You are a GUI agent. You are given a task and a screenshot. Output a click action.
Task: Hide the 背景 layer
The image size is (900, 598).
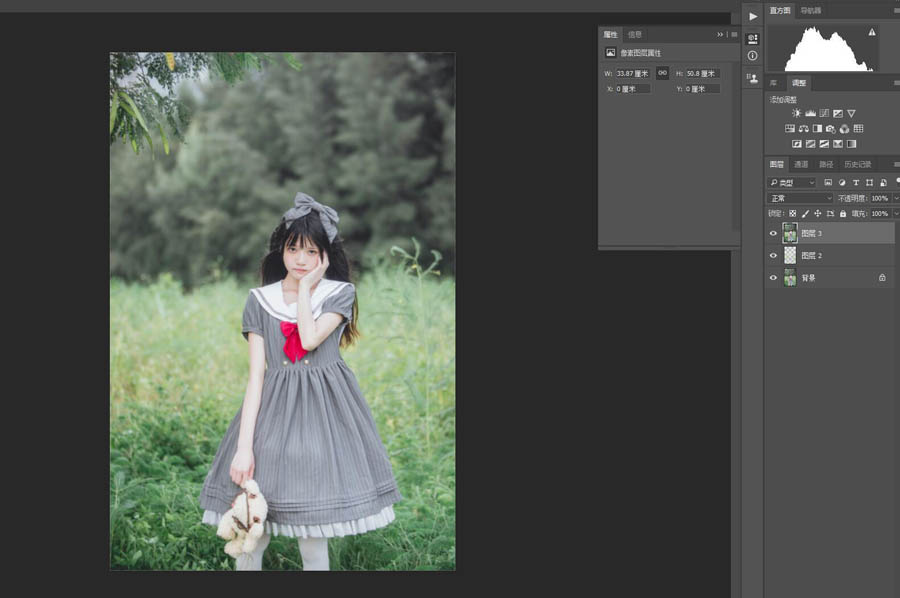tap(773, 277)
